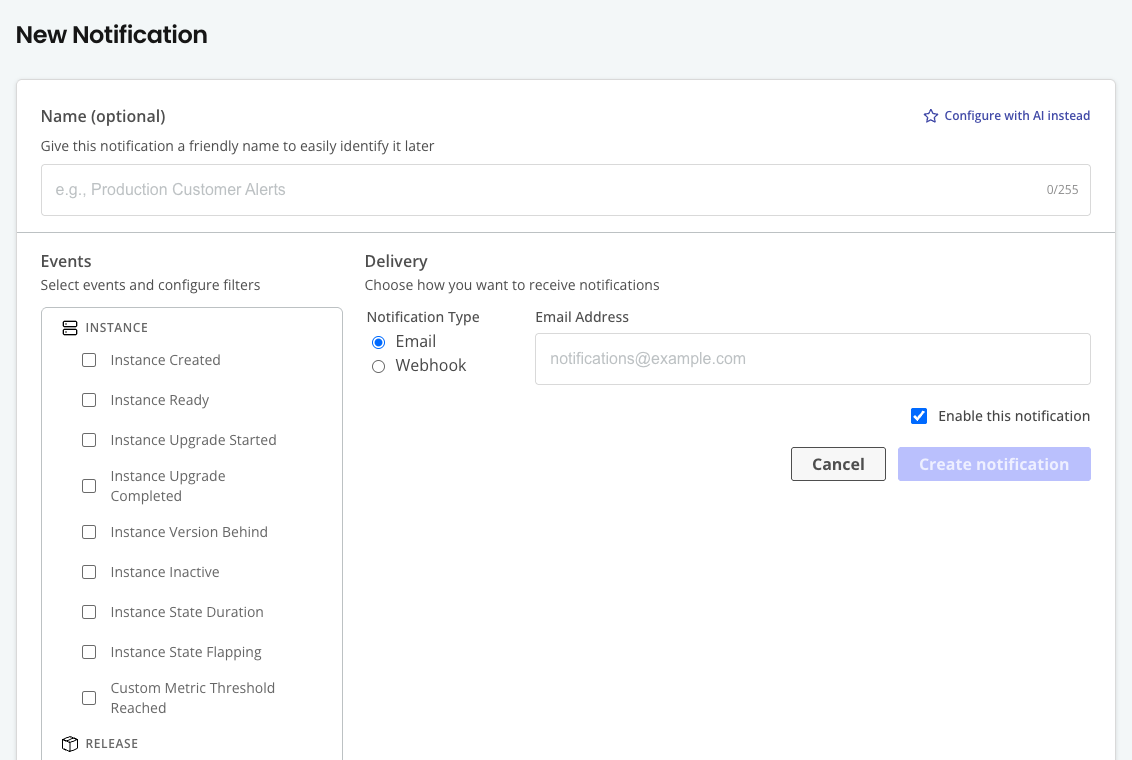Enable the Instance State Duration event
This screenshot has height=760, width=1132.
[x=88, y=612]
